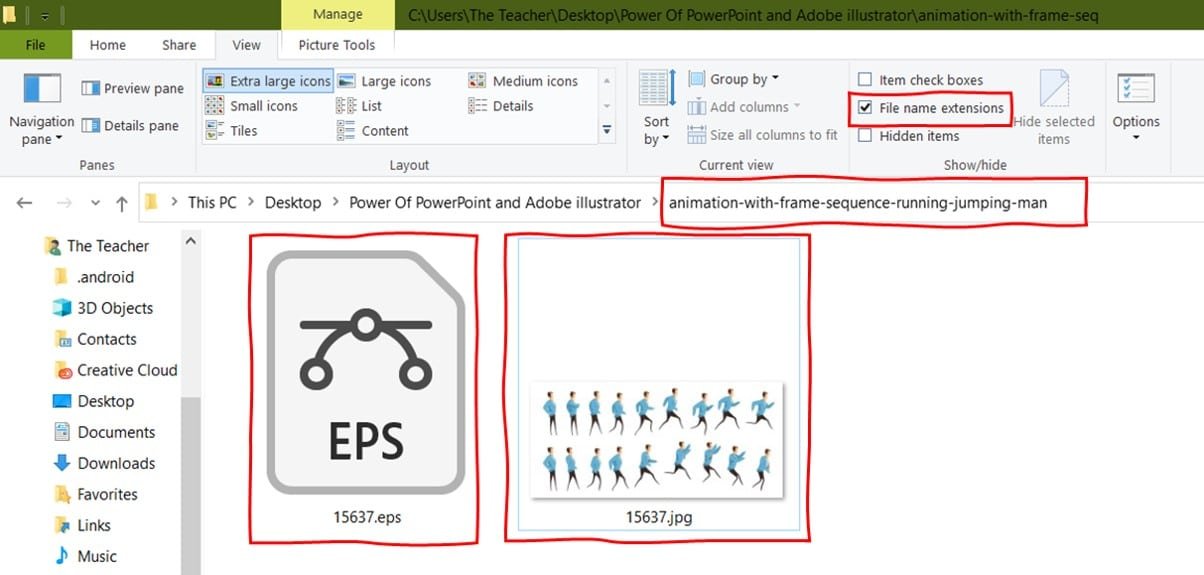The width and height of the screenshot is (1204, 575).
Task: Select the View ribbon tab
Action: point(246,45)
